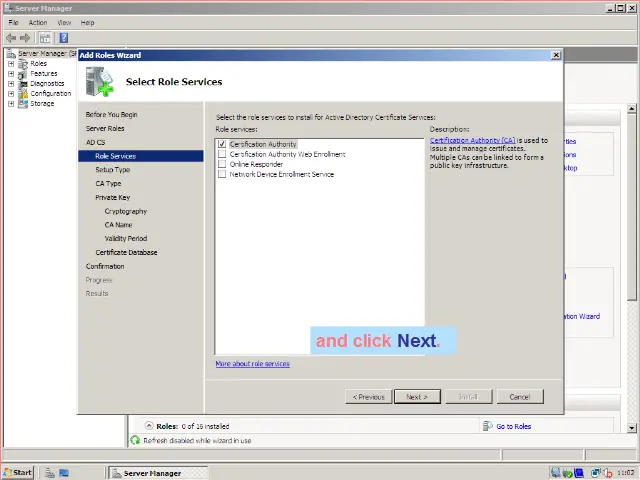Click the Network Device Enrollment Service label

click(x=282, y=174)
